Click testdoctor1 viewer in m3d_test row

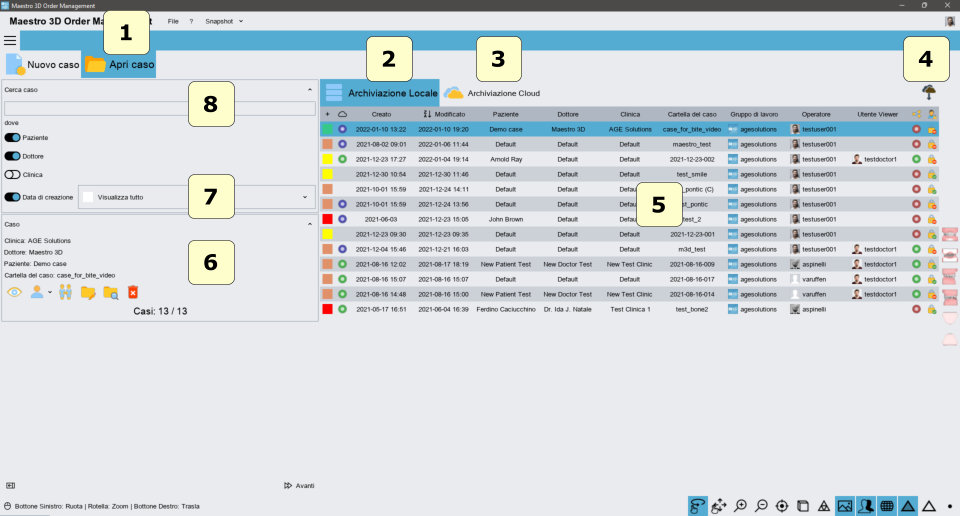click(x=874, y=249)
